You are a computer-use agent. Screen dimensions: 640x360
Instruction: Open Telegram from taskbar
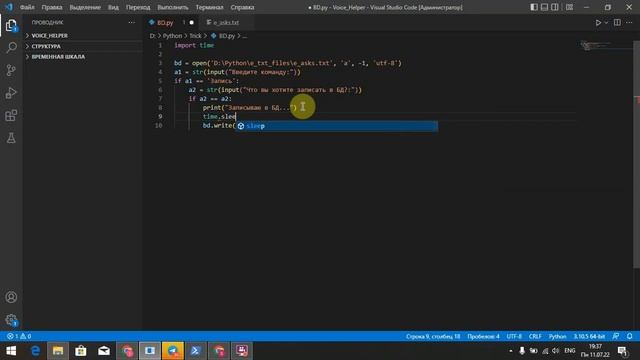coord(173,351)
